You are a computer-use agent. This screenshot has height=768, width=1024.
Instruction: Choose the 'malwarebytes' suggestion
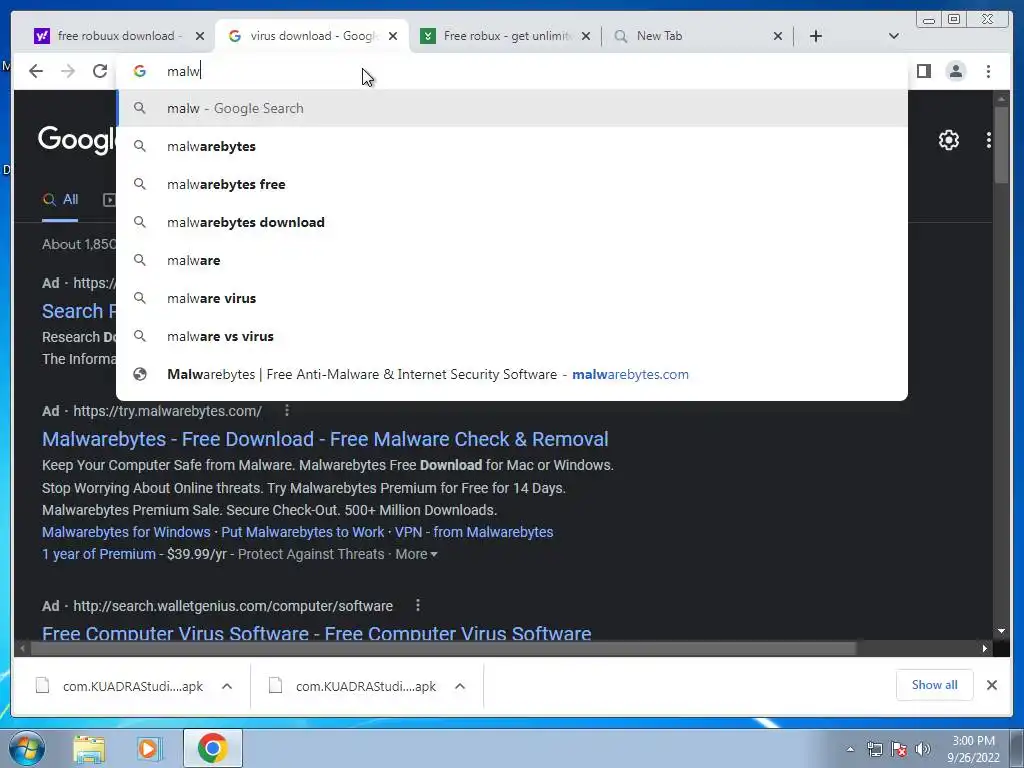pos(512,146)
